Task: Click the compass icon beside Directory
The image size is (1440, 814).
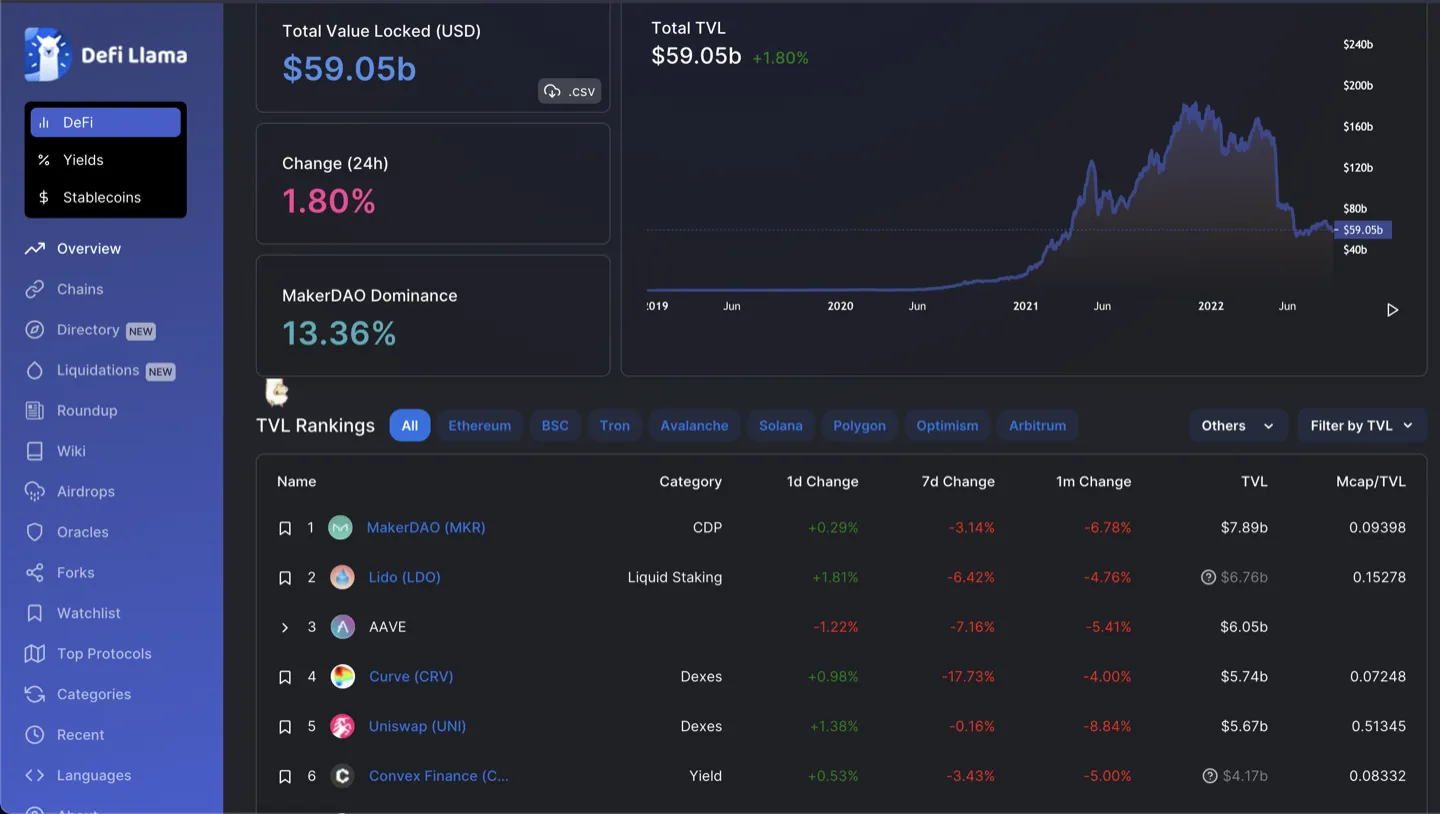Action: point(35,330)
